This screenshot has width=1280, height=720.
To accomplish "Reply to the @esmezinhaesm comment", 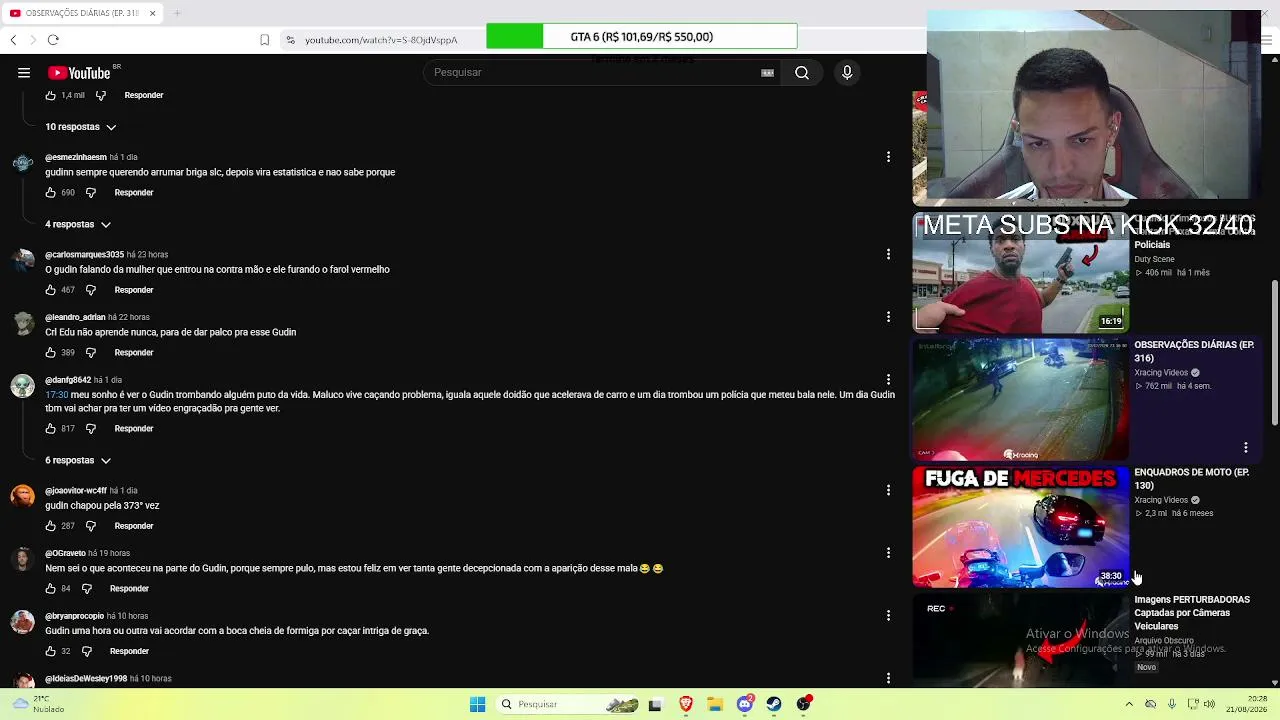I will (134, 192).
